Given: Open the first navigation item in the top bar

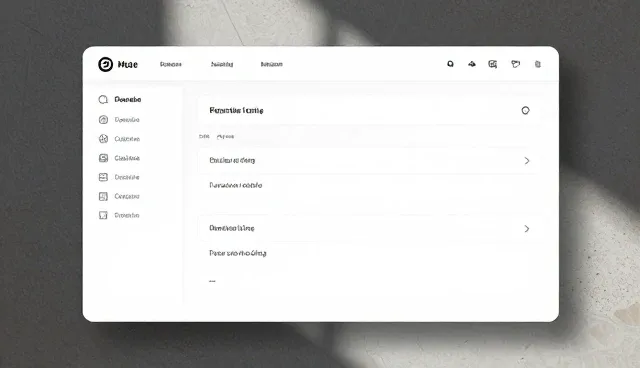Looking at the screenshot, I should pos(171,64).
